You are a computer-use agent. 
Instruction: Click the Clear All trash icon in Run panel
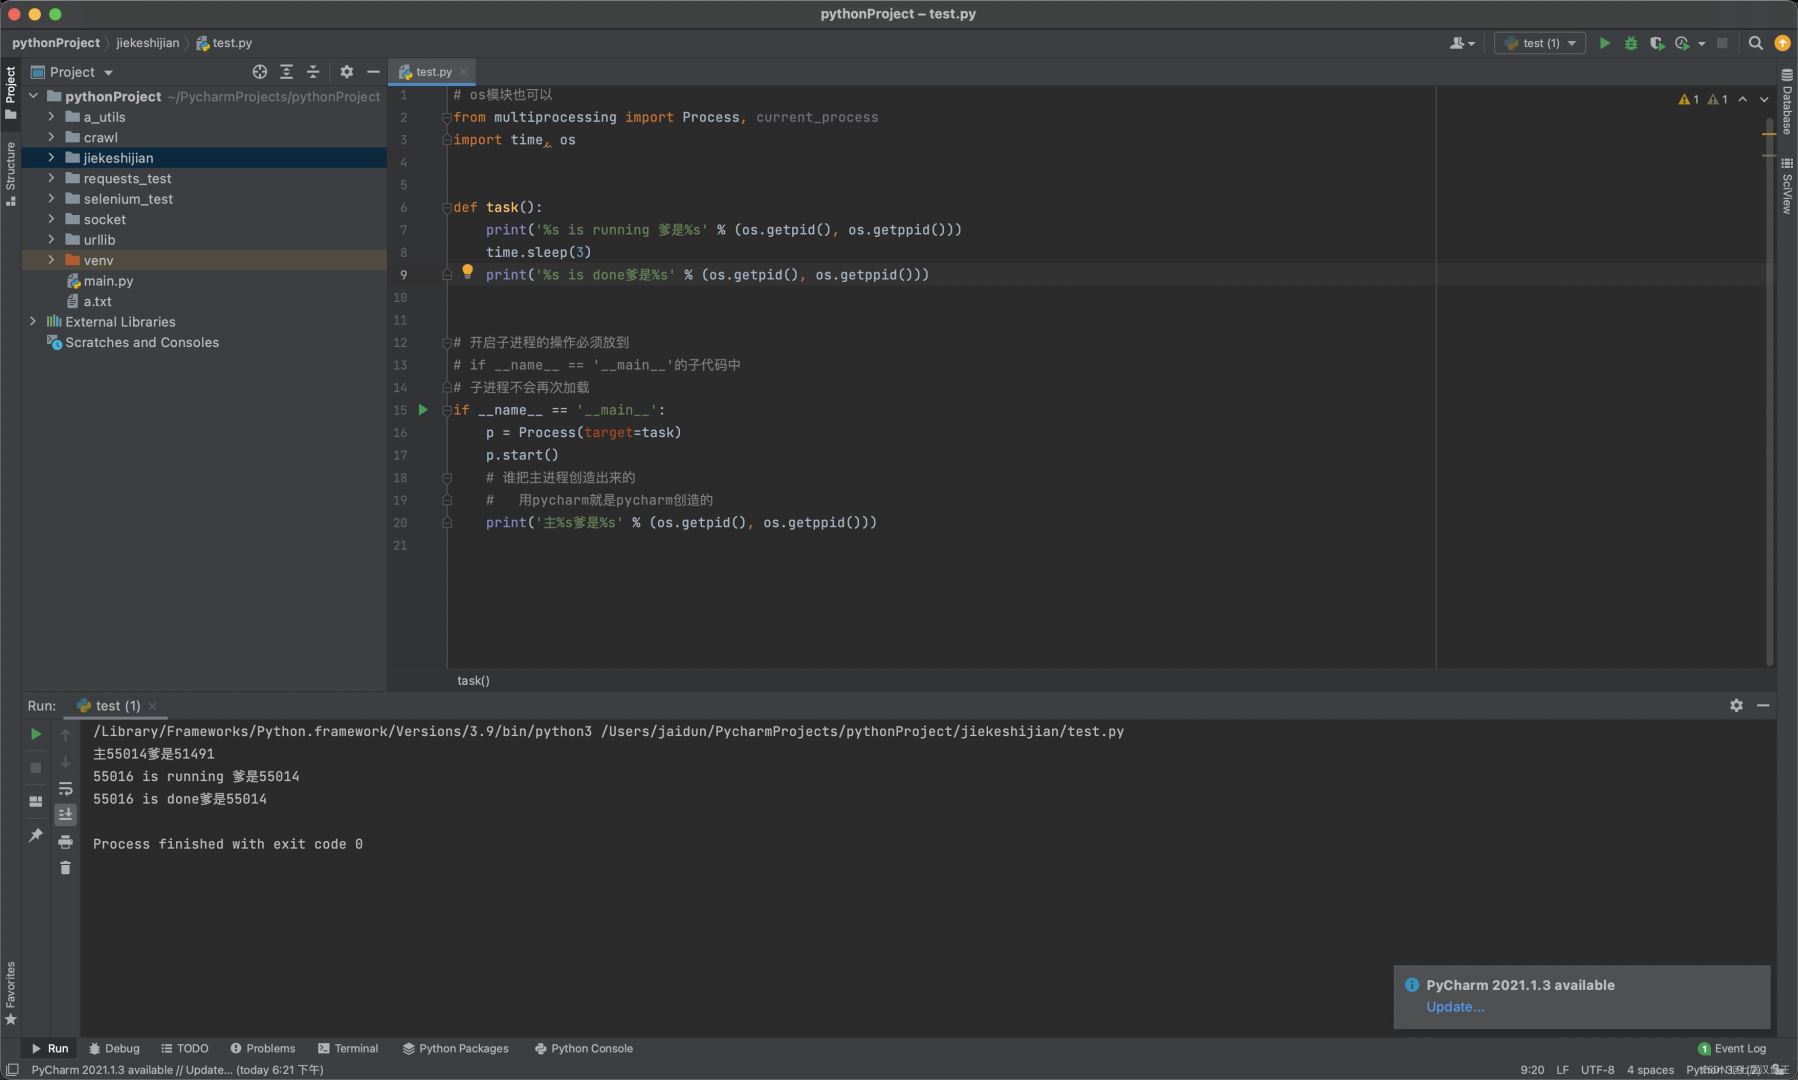tap(66, 868)
